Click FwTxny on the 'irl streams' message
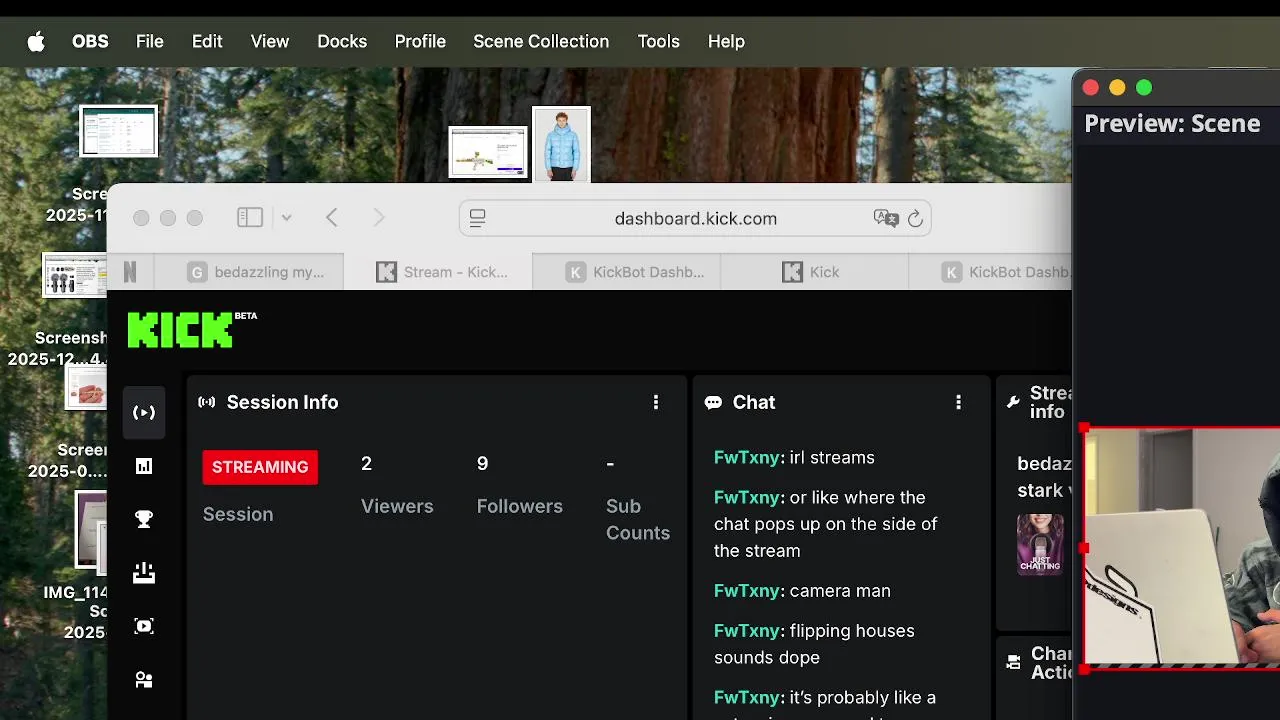 click(x=747, y=458)
